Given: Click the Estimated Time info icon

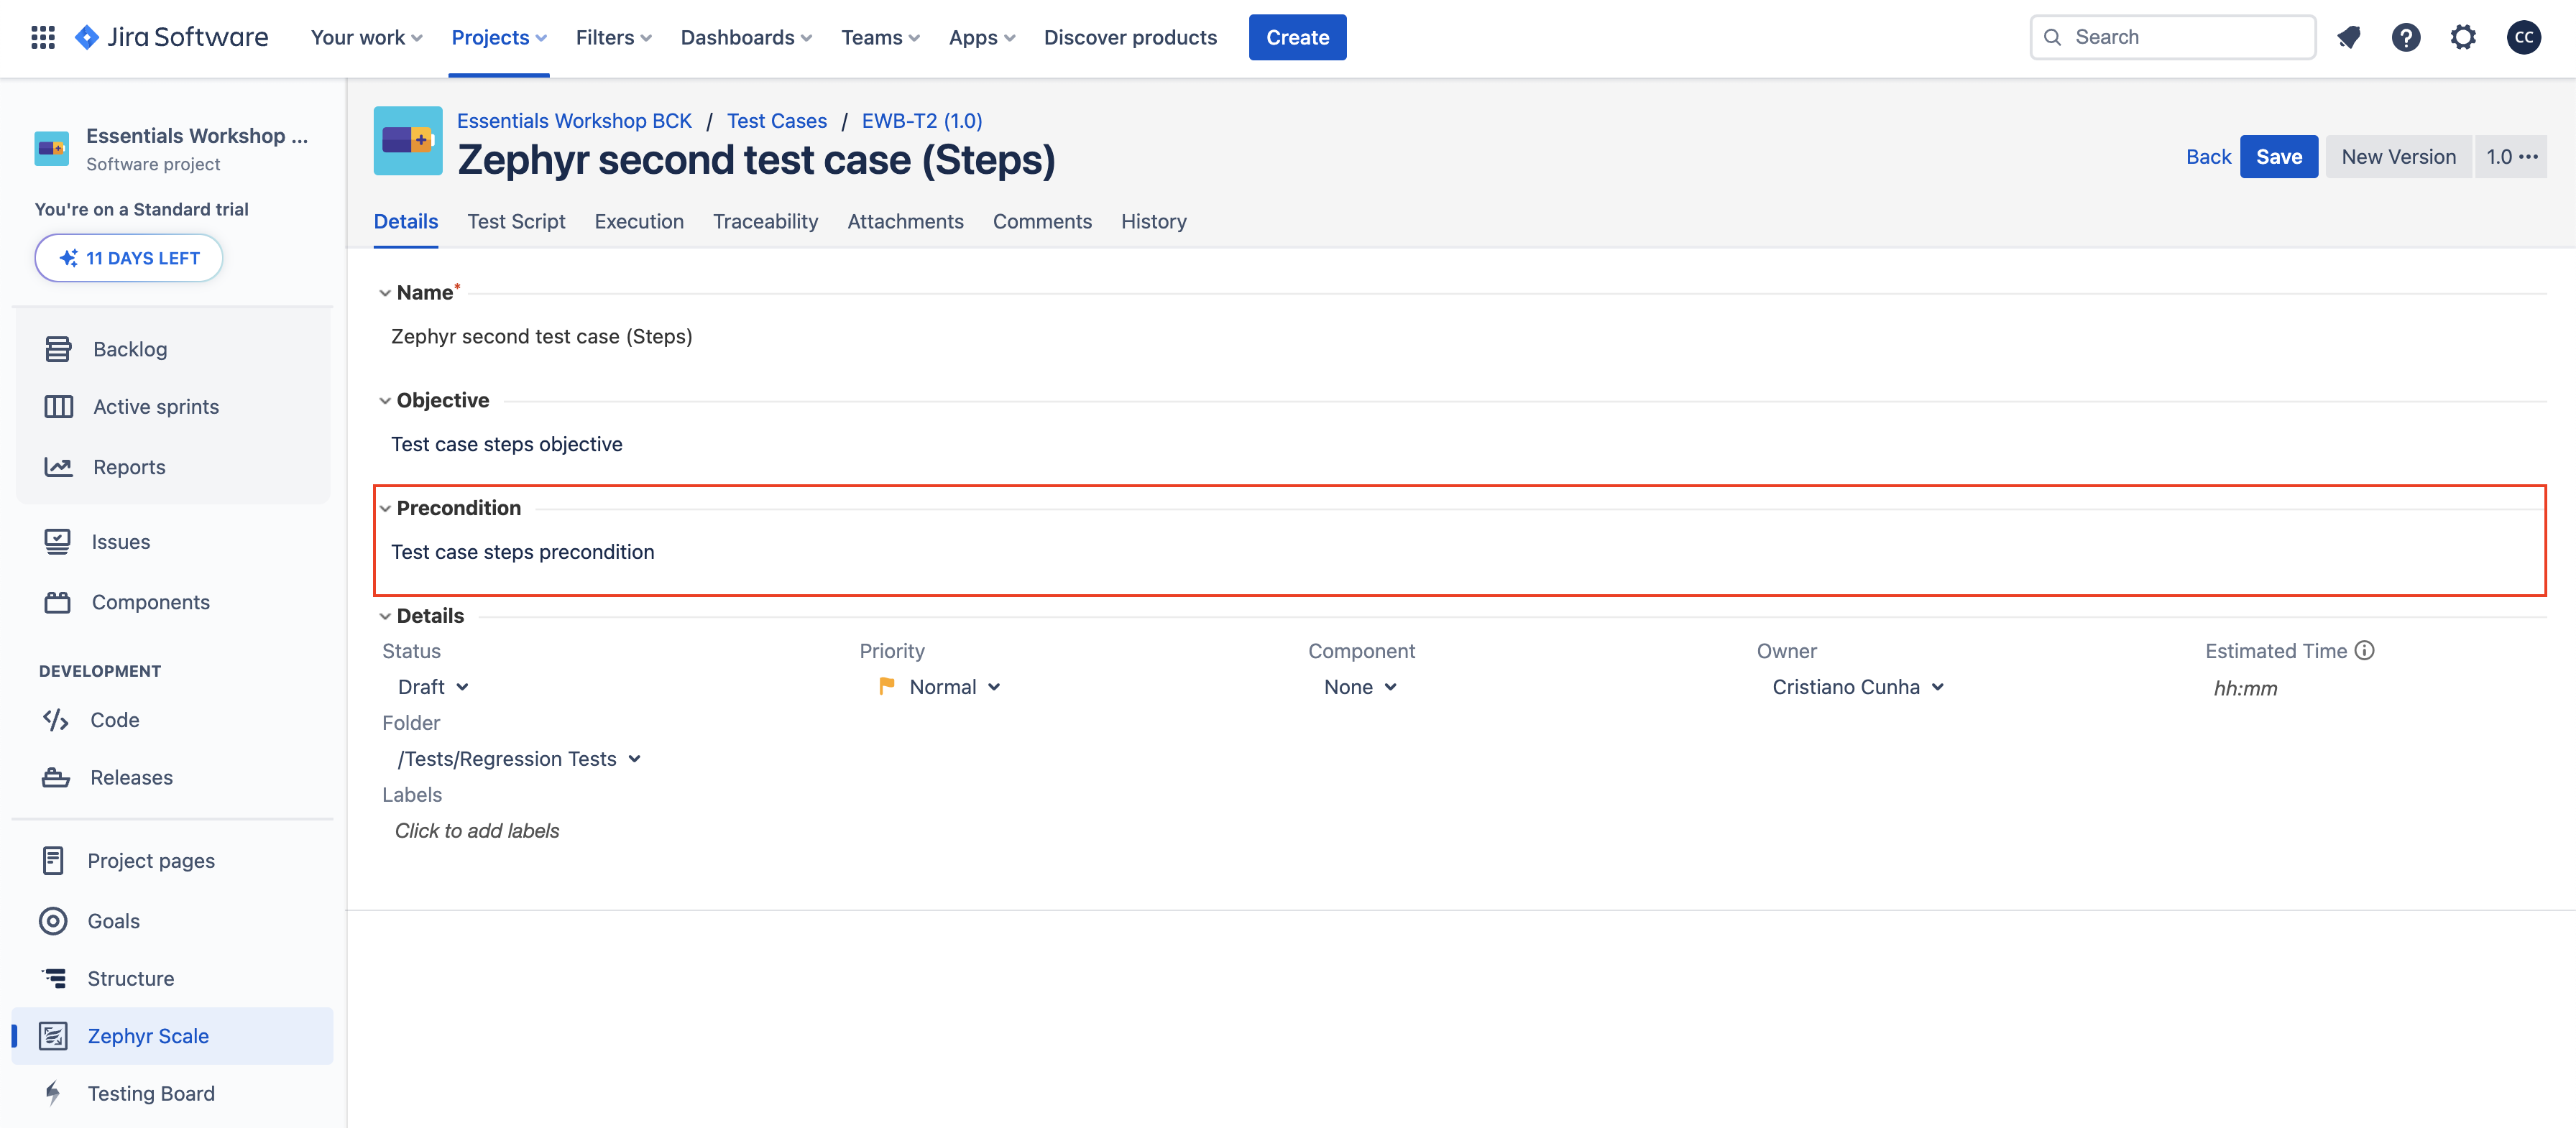Looking at the screenshot, I should coord(2364,650).
